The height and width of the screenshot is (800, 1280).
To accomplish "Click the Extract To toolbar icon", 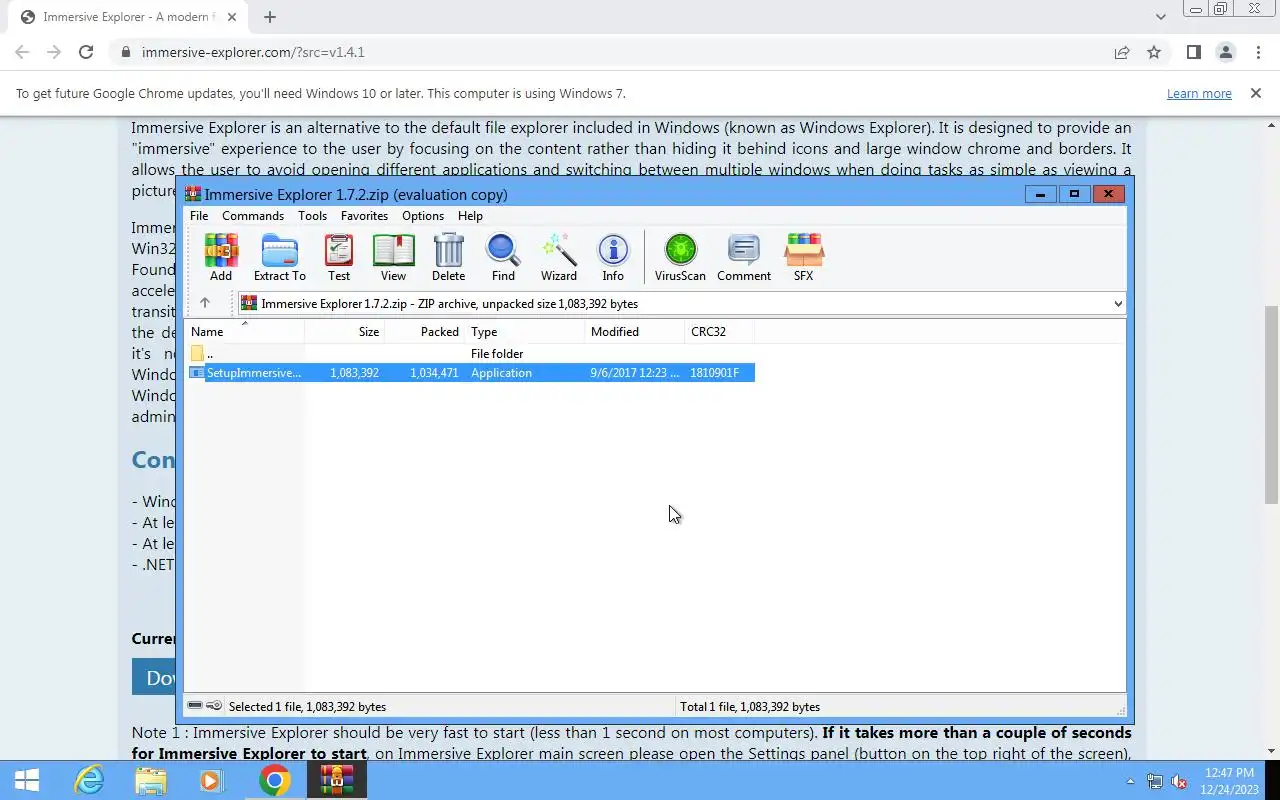I will (x=280, y=257).
